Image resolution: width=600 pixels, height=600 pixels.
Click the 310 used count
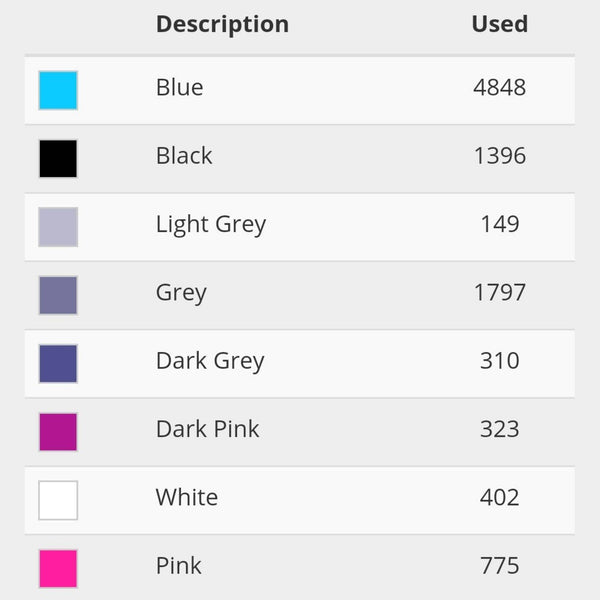pos(499,361)
